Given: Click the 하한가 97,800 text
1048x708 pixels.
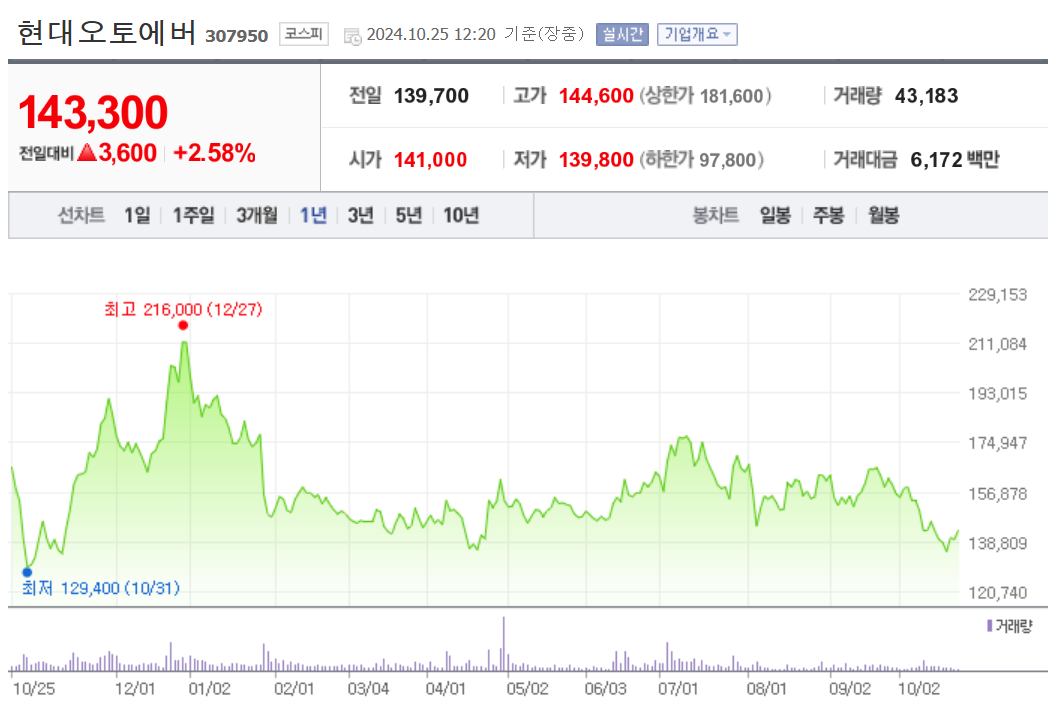Looking at the screenshot, I should pyautogui.click(x=702, y=160).
